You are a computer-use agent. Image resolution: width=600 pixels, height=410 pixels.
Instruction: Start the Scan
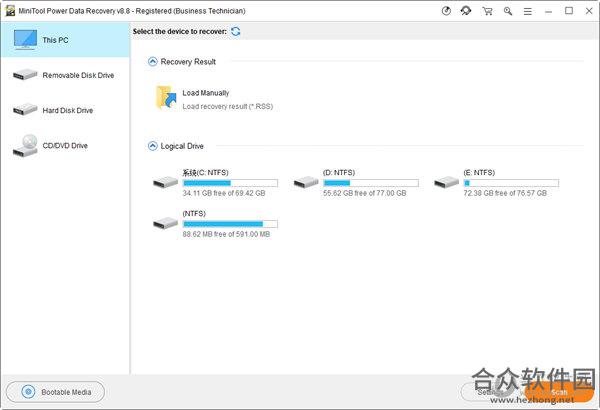coord(558,392)
